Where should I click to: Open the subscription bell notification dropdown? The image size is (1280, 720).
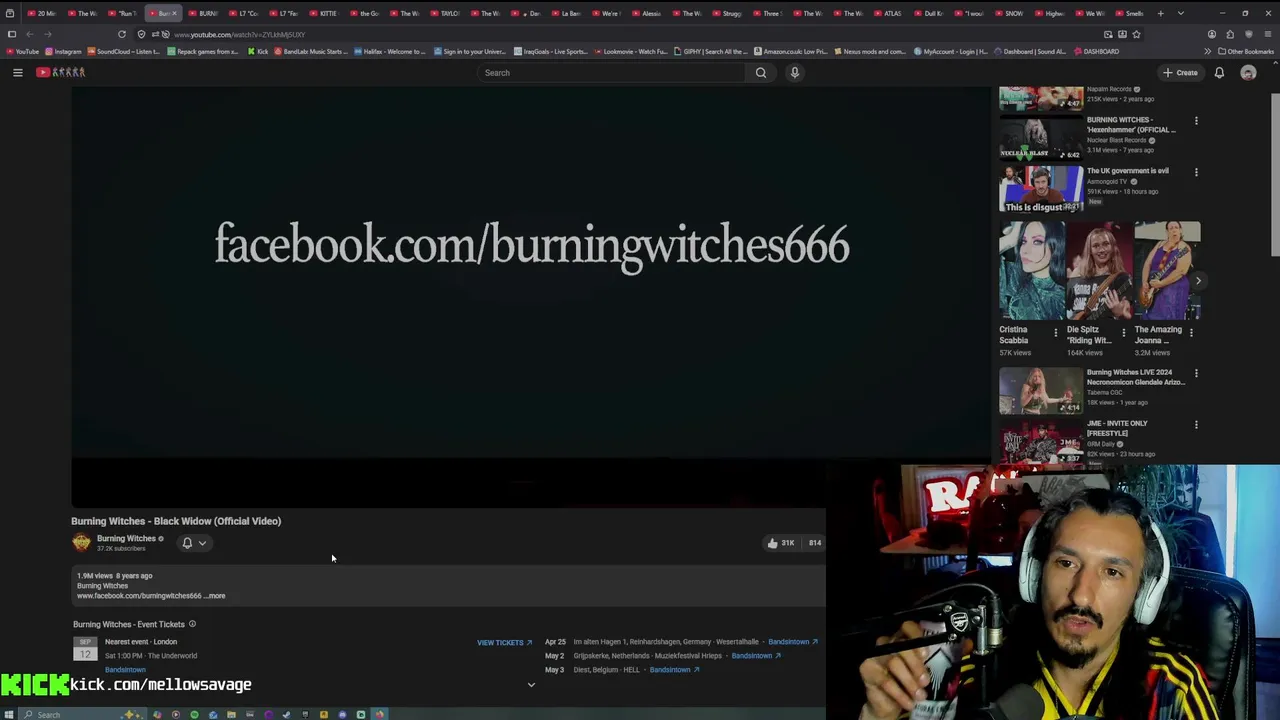194,543
